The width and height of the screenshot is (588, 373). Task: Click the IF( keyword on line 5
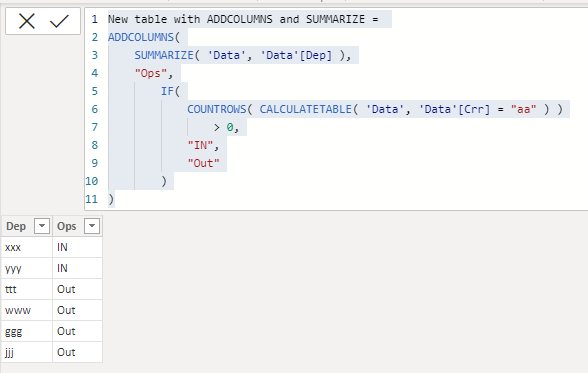tap(171, 91)
